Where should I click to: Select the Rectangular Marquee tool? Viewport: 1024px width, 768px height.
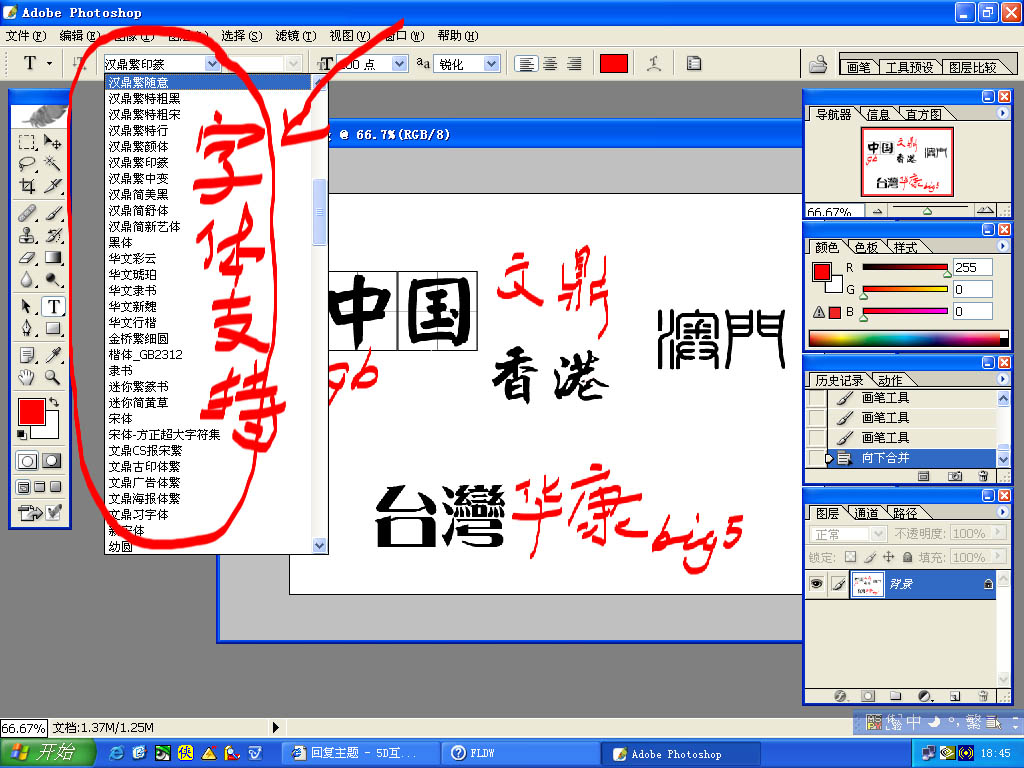27,142
